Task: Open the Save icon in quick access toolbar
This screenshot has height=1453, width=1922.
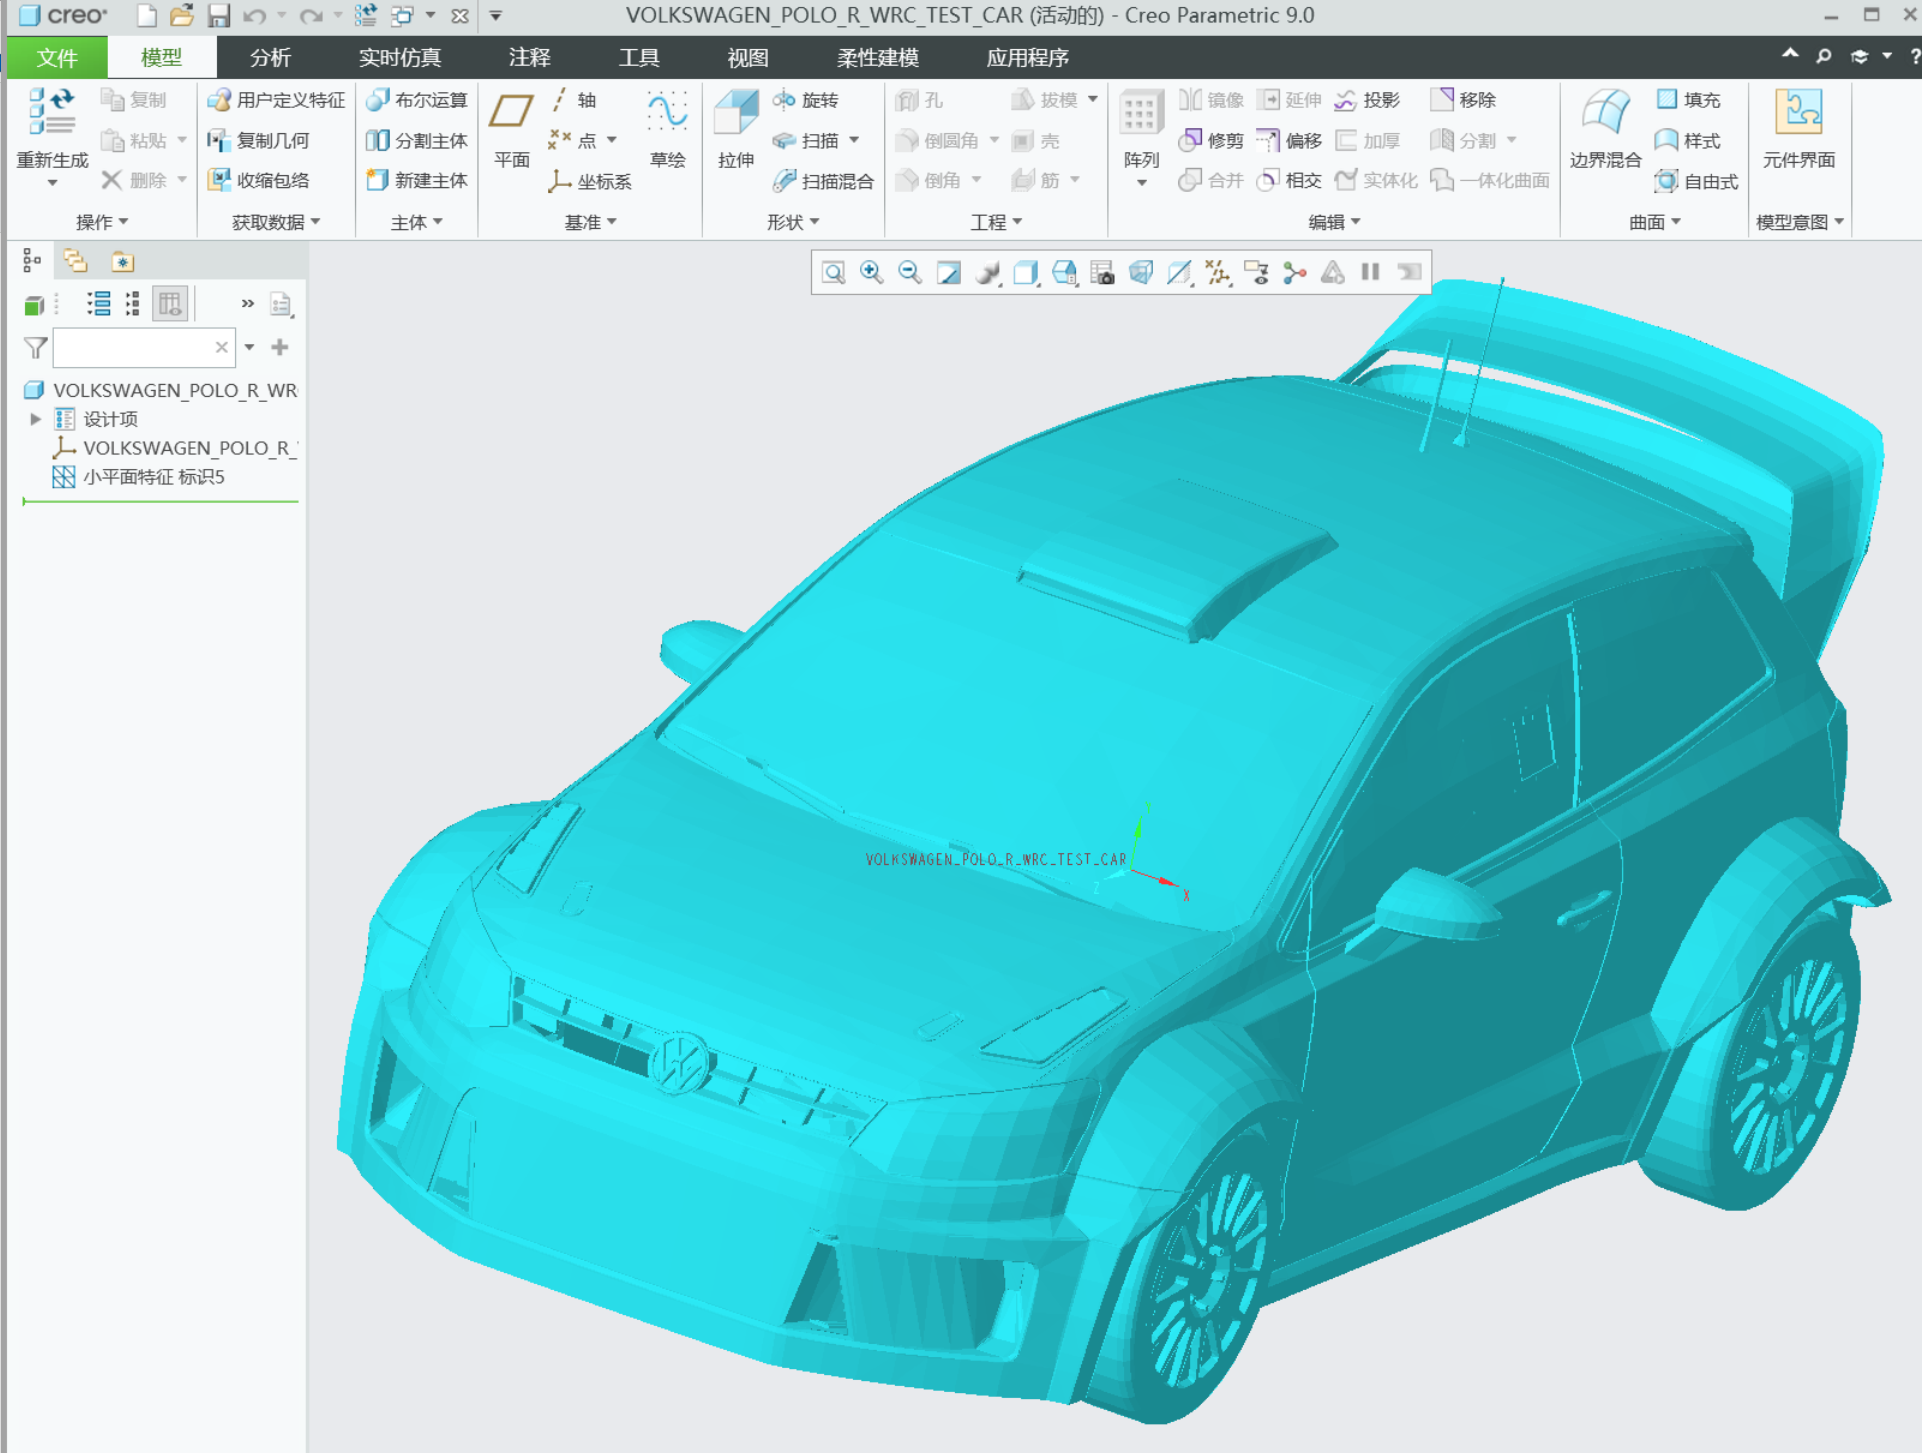Action: pos(218,16)
